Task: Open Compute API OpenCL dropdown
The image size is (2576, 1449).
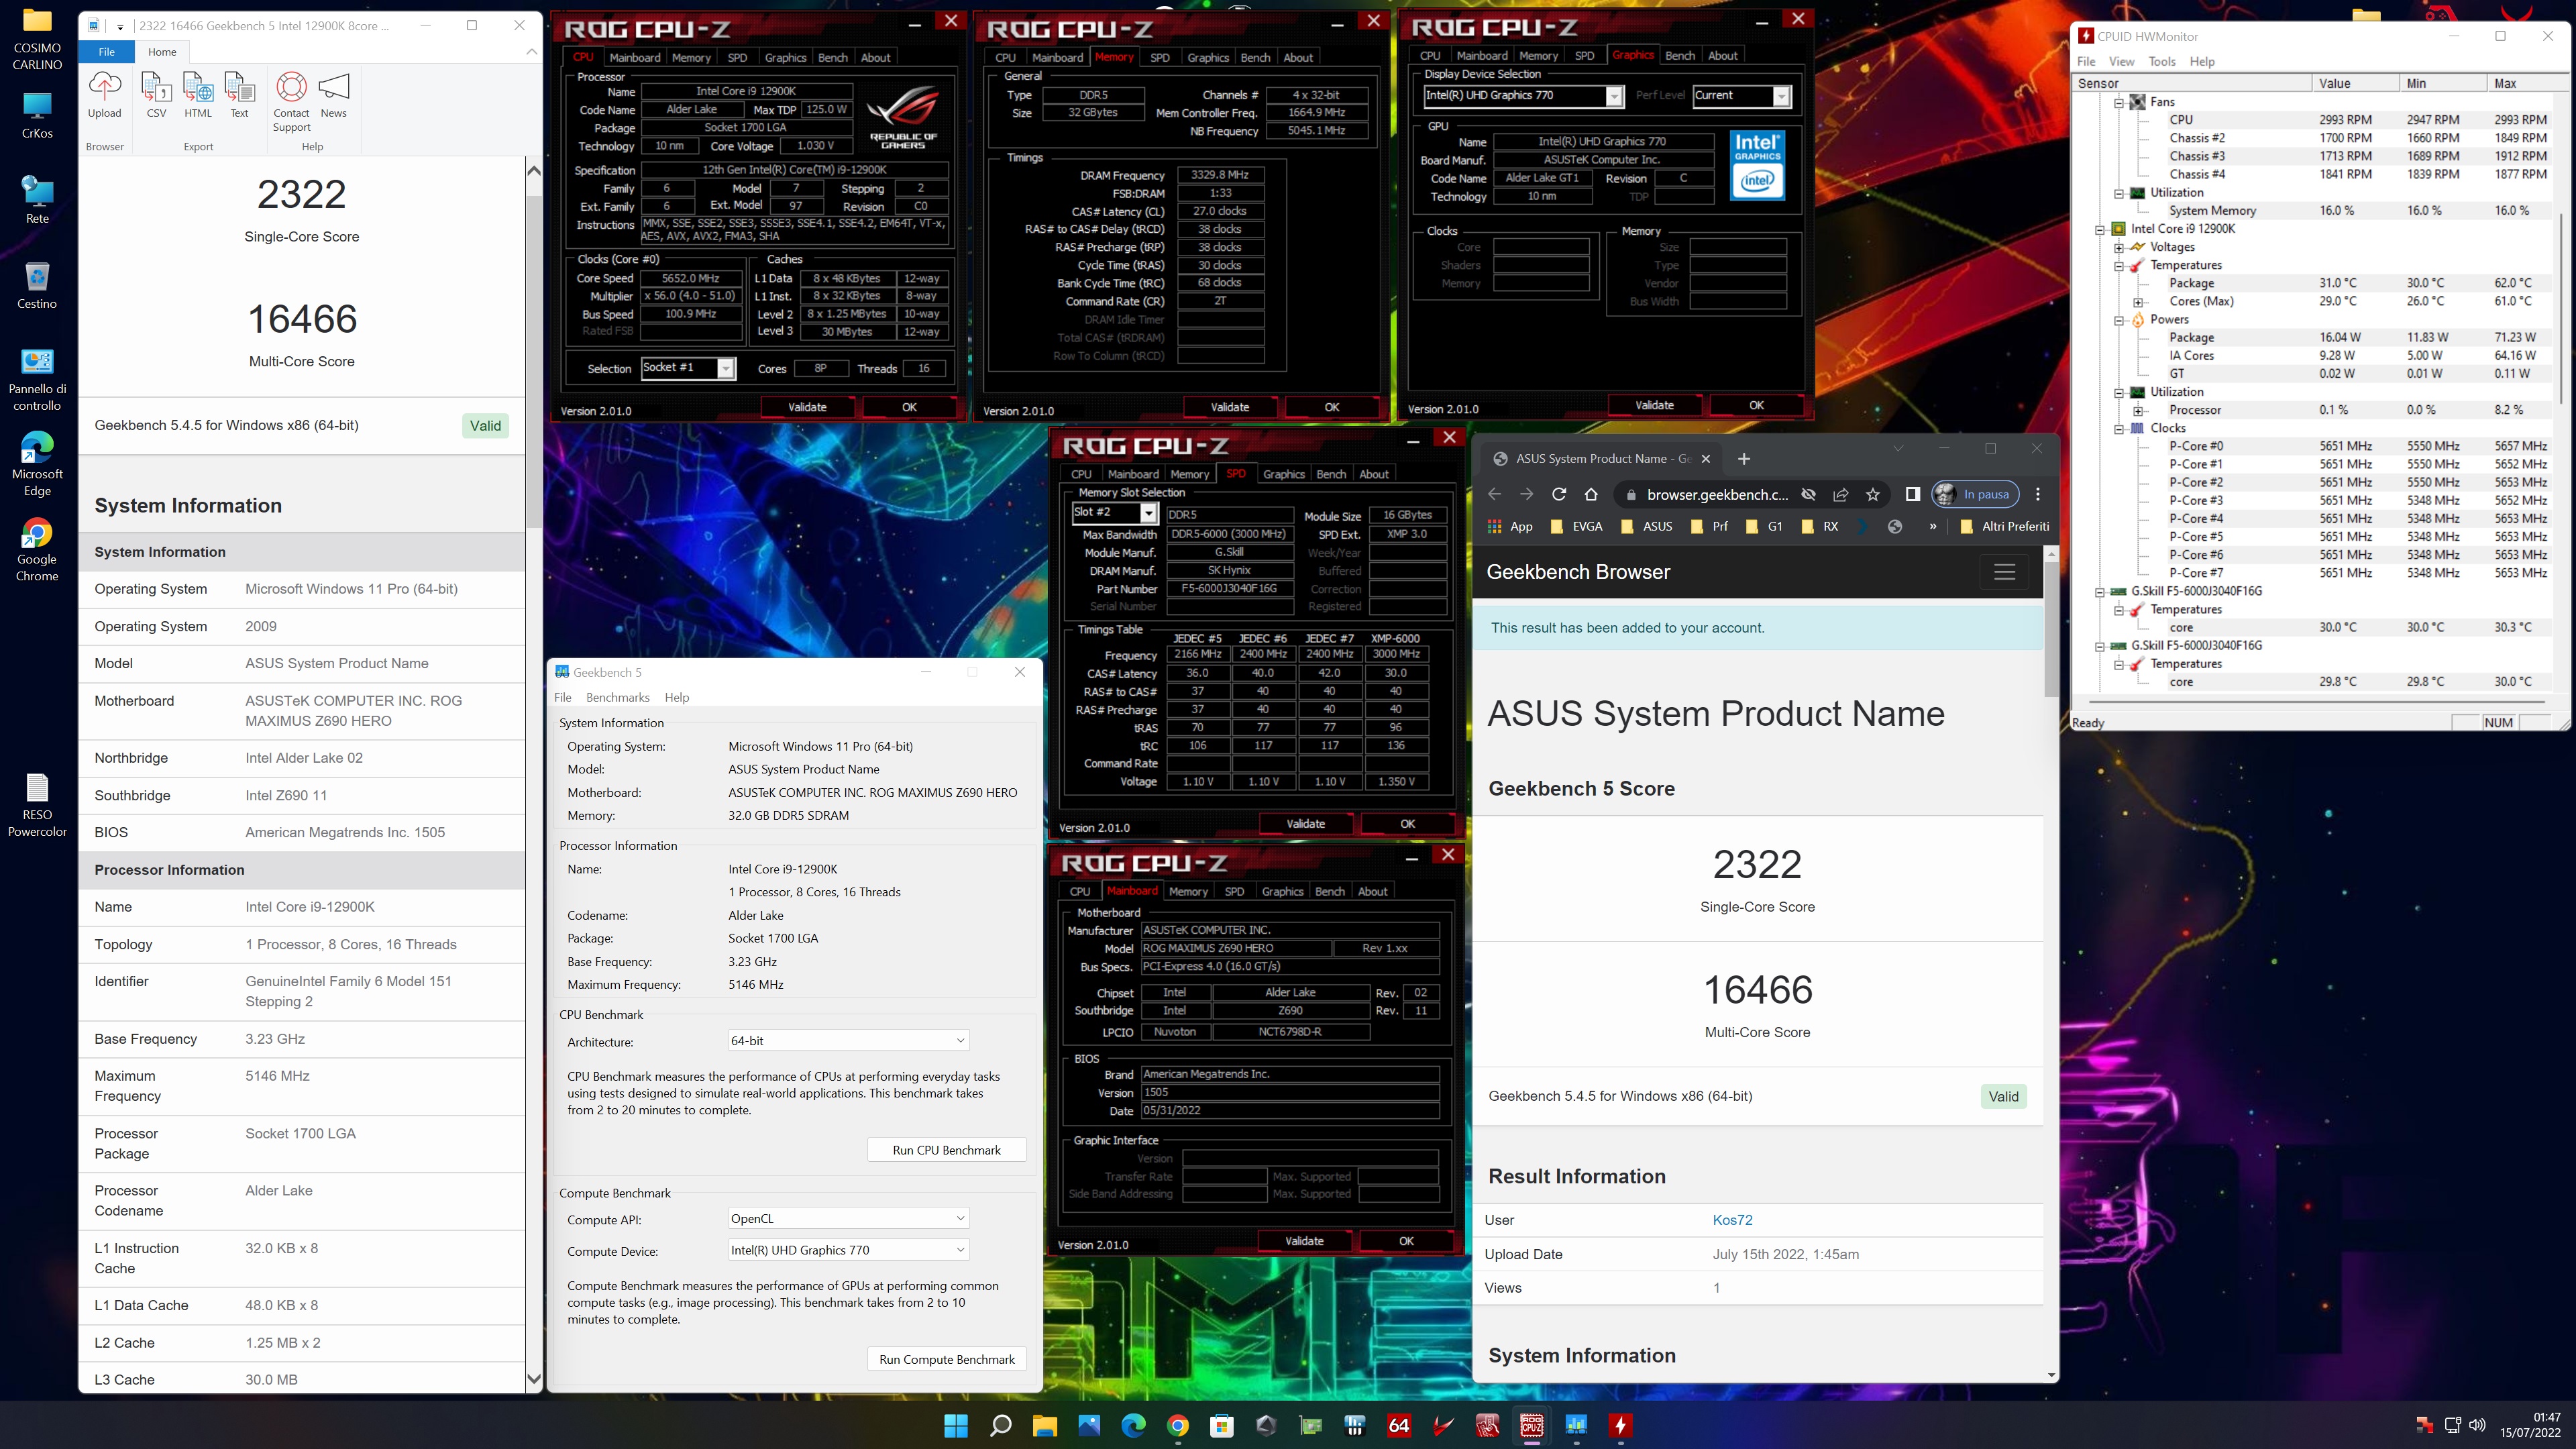Action: point(848,1218)
